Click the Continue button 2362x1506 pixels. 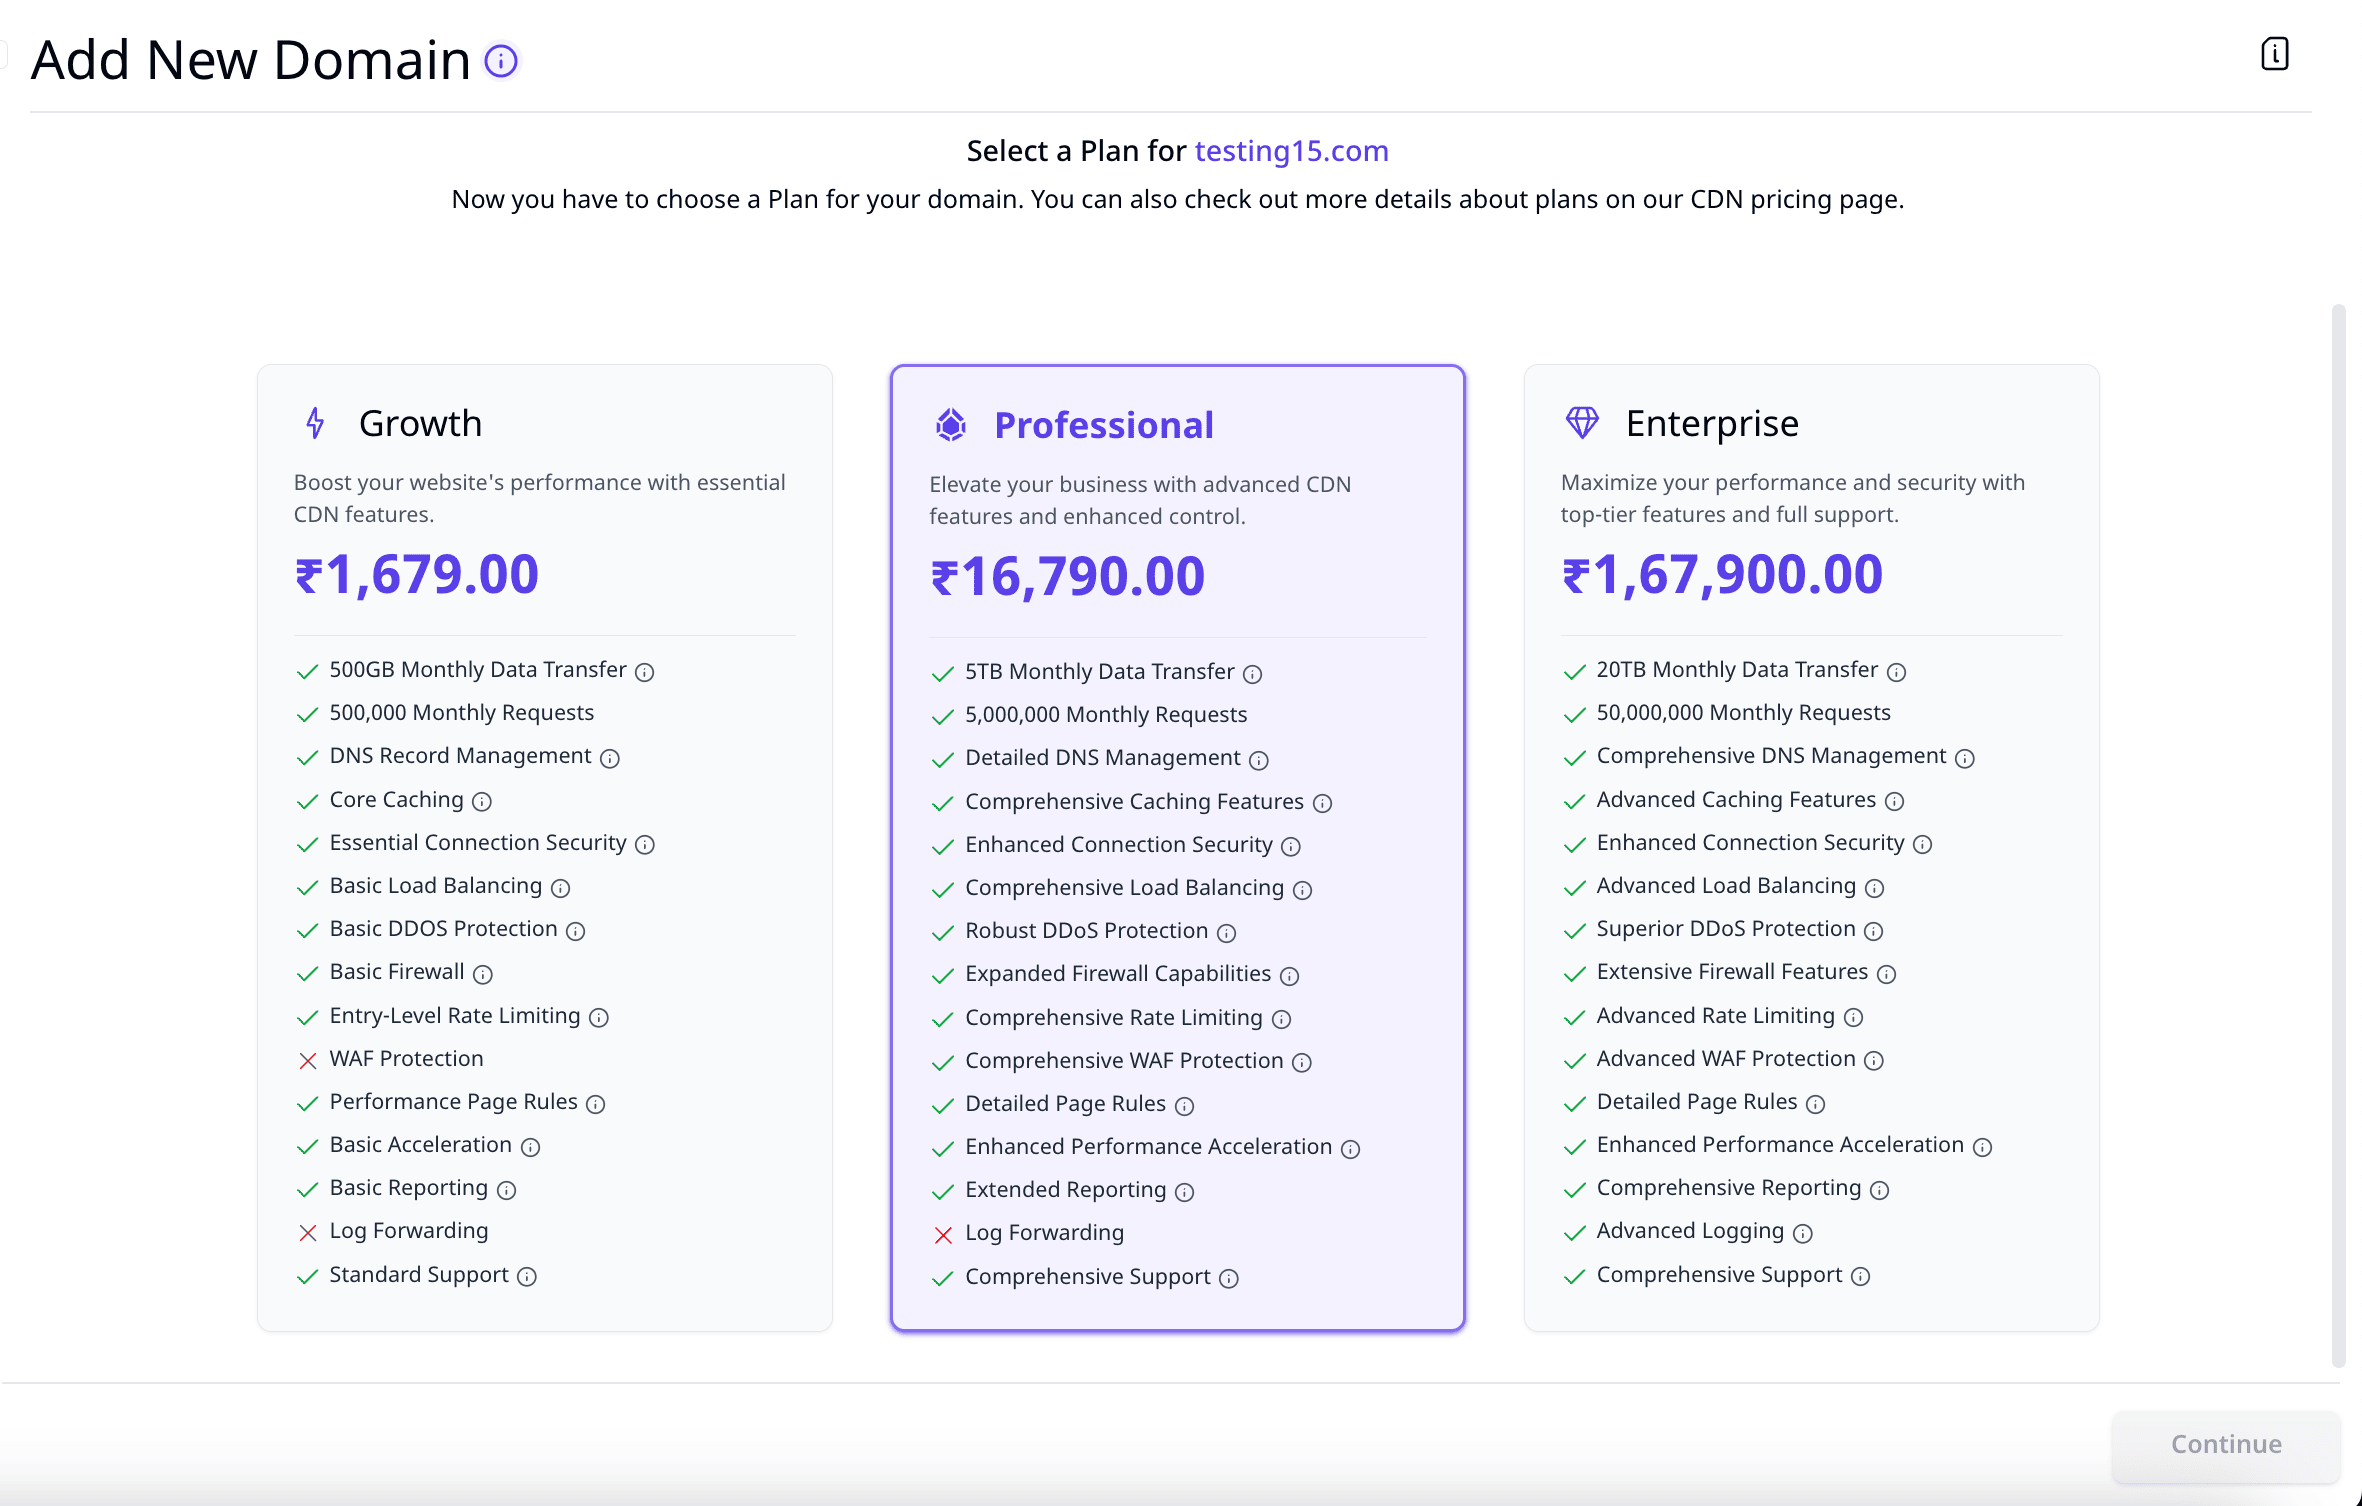[x=2224, y=1445]
